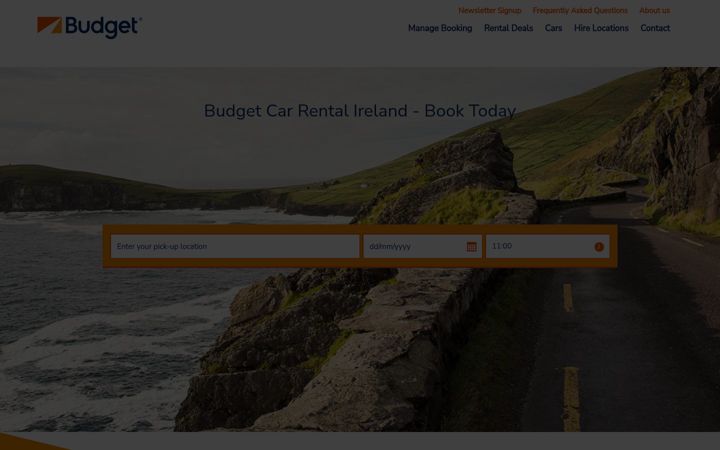Focus the pick-up location input field
The width and height of the screenshot is (720, 450).
pos(235,246)
